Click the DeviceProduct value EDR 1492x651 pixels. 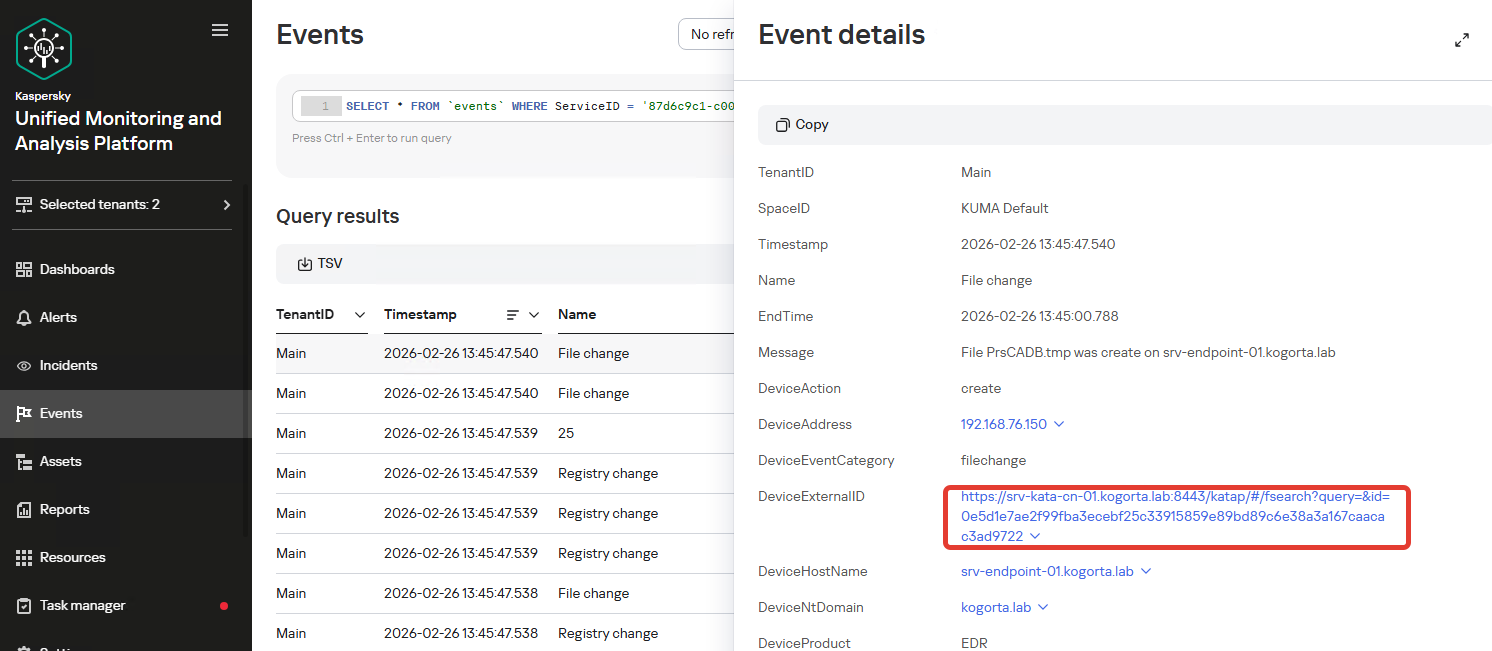pyautogui.click(x=973, y=643)
